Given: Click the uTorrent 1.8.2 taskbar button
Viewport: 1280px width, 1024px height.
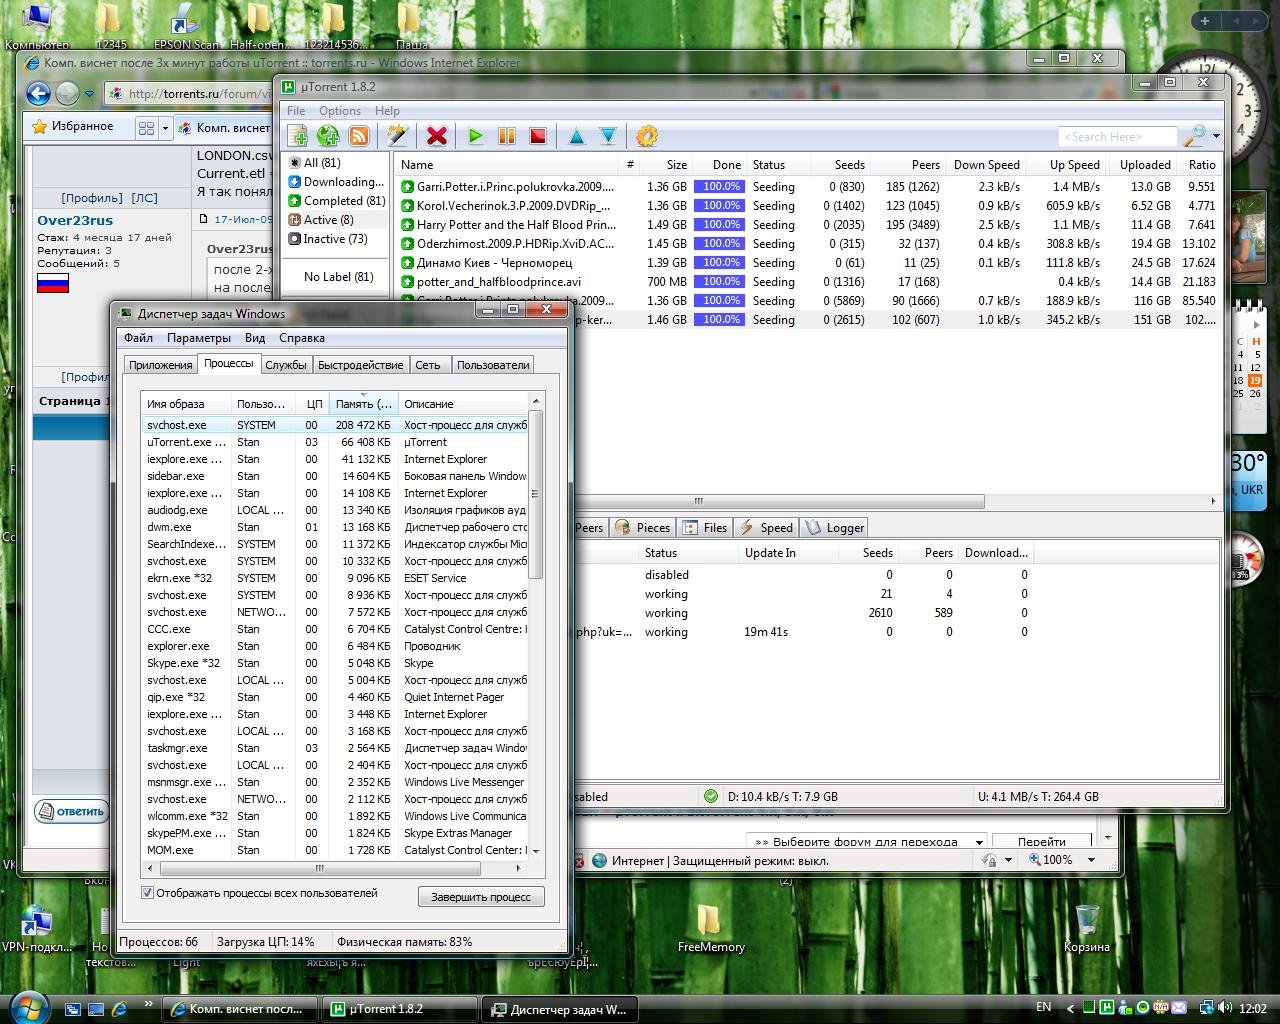Looking at the screenshot, I should coord(401,1010).
